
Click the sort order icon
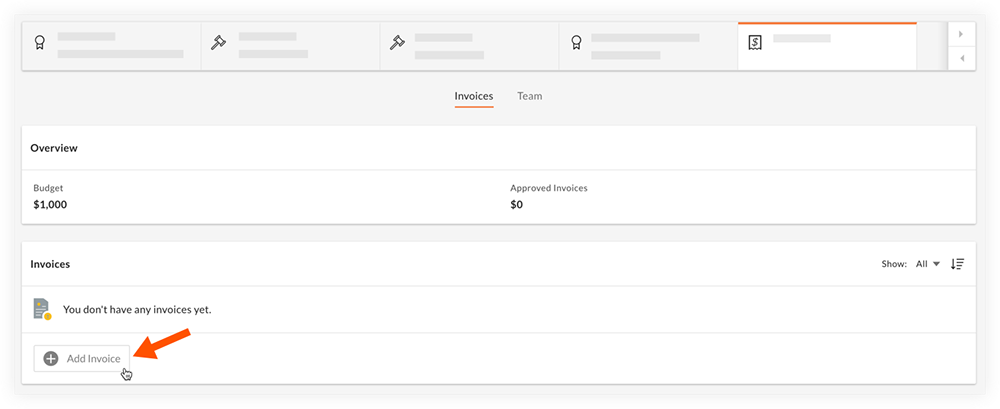pyautogui.click(x=957, y=264)
